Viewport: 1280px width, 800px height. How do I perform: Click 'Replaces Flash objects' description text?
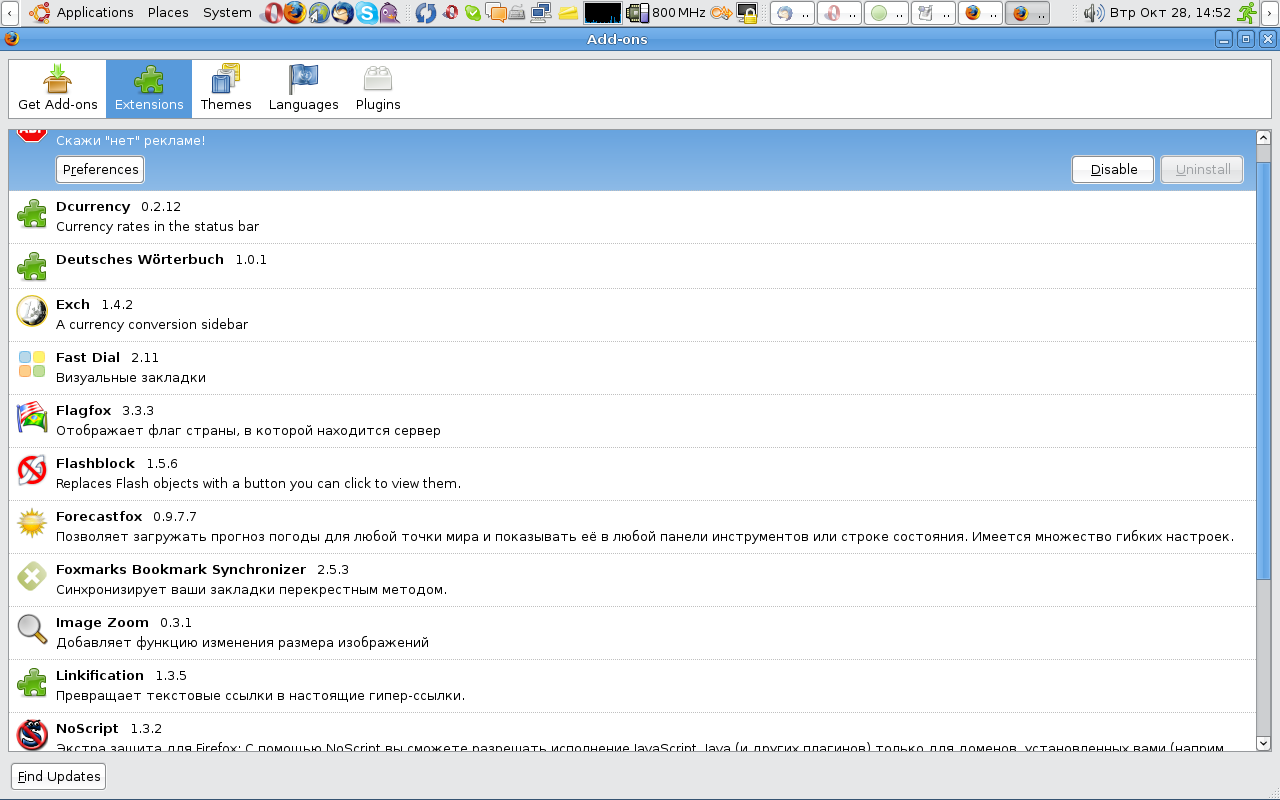click(x=258, y=484)
